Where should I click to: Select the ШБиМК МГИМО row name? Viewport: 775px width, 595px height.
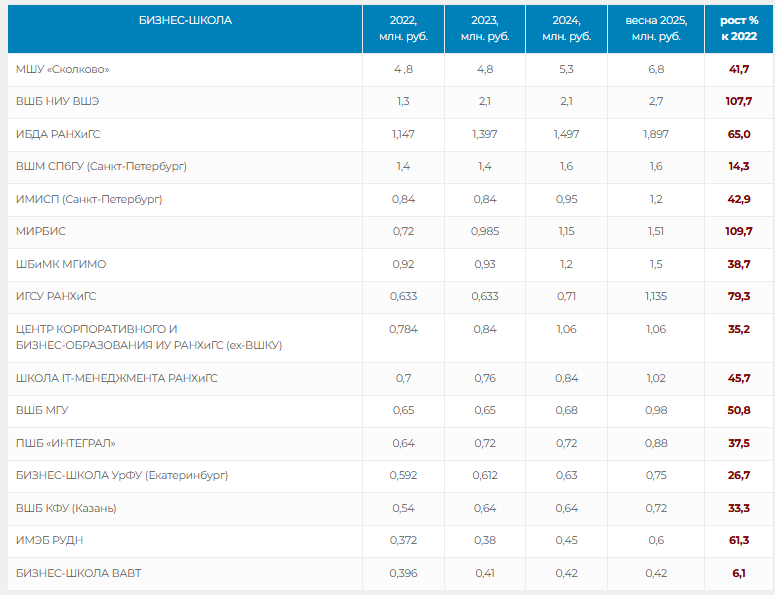pos(61,264)
